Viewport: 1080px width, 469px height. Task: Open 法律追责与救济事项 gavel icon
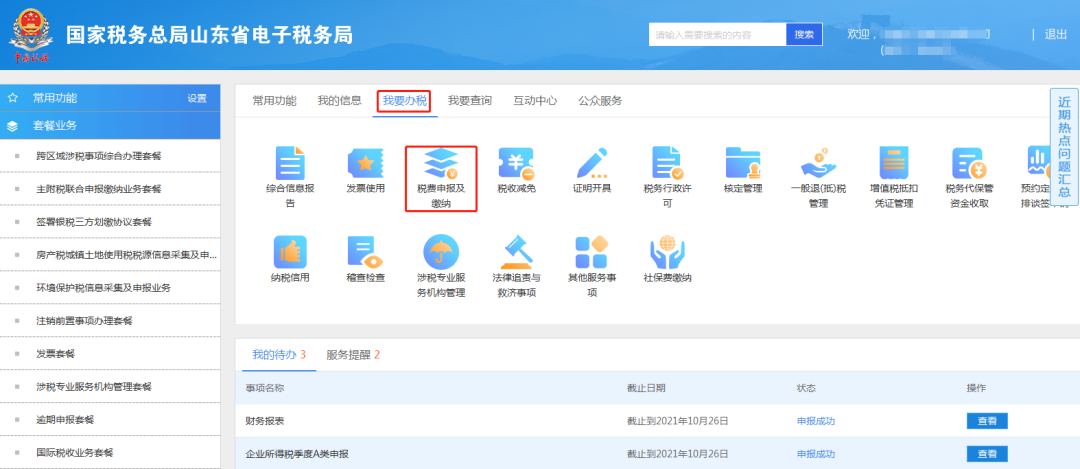click(x=517, y=252)
